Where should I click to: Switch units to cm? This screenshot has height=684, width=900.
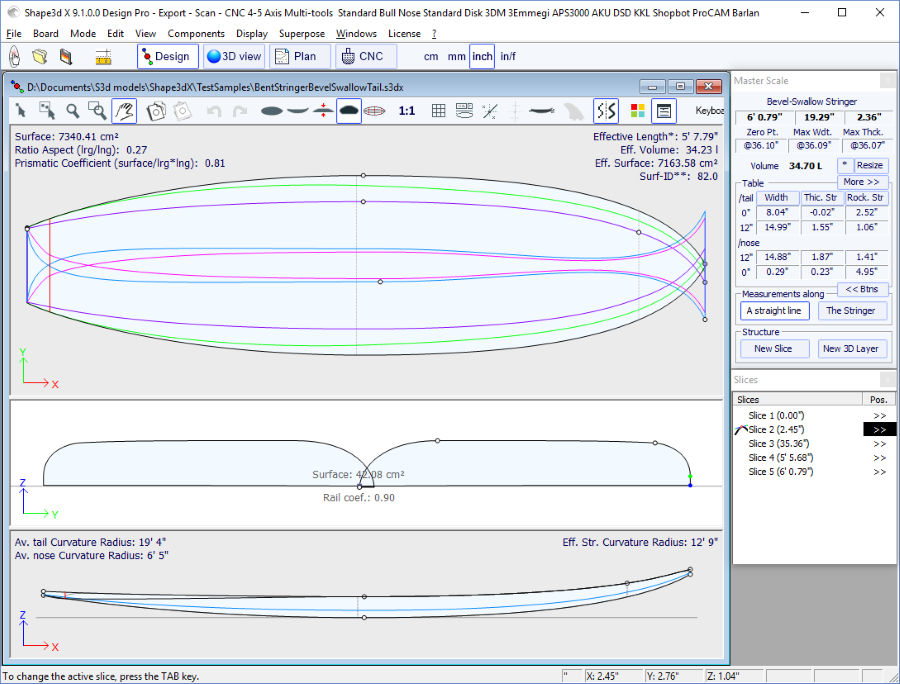pos(431,57)
